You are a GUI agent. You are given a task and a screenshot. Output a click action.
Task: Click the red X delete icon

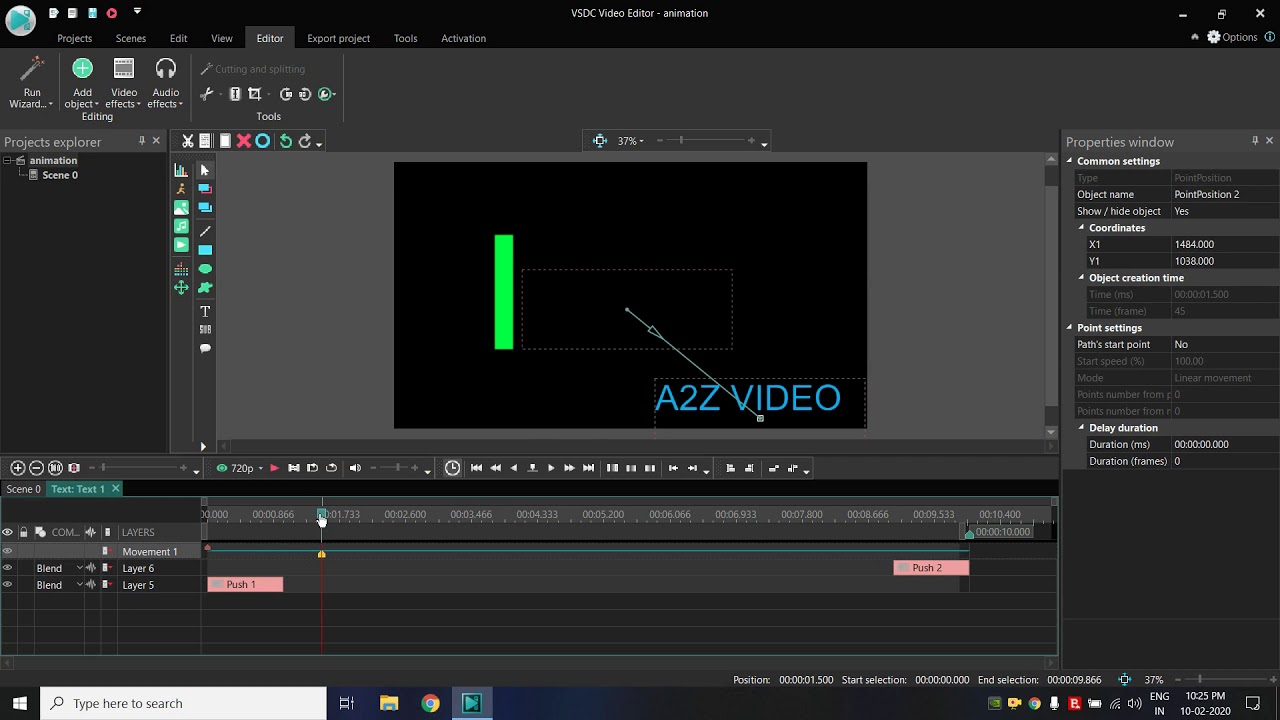click(x=243, y=141)
